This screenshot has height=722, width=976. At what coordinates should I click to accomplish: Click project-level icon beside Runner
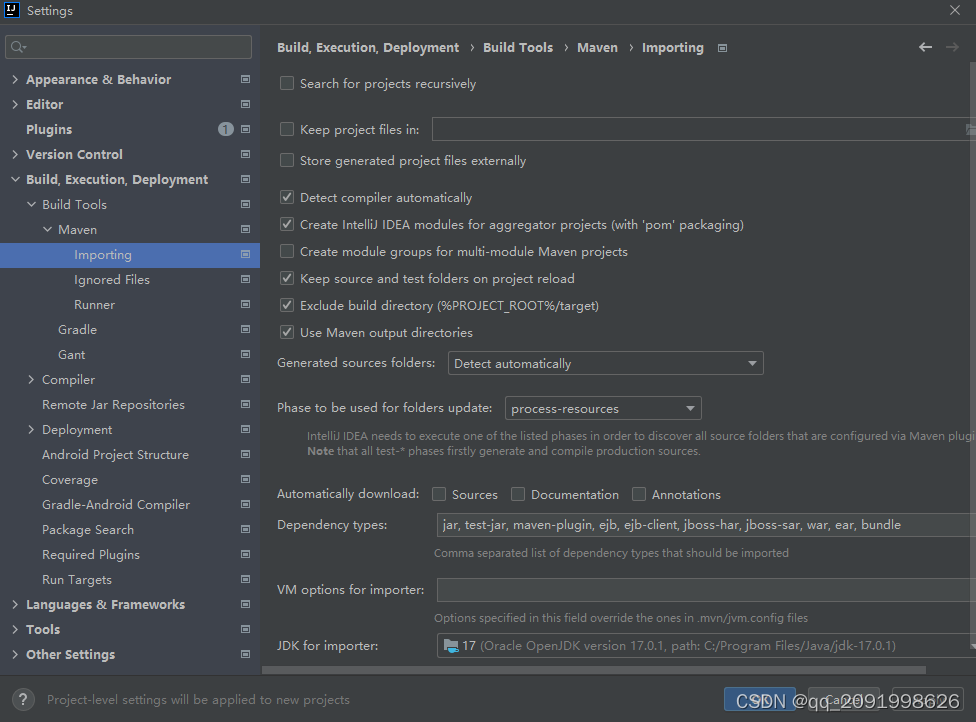tap(245, 304)
